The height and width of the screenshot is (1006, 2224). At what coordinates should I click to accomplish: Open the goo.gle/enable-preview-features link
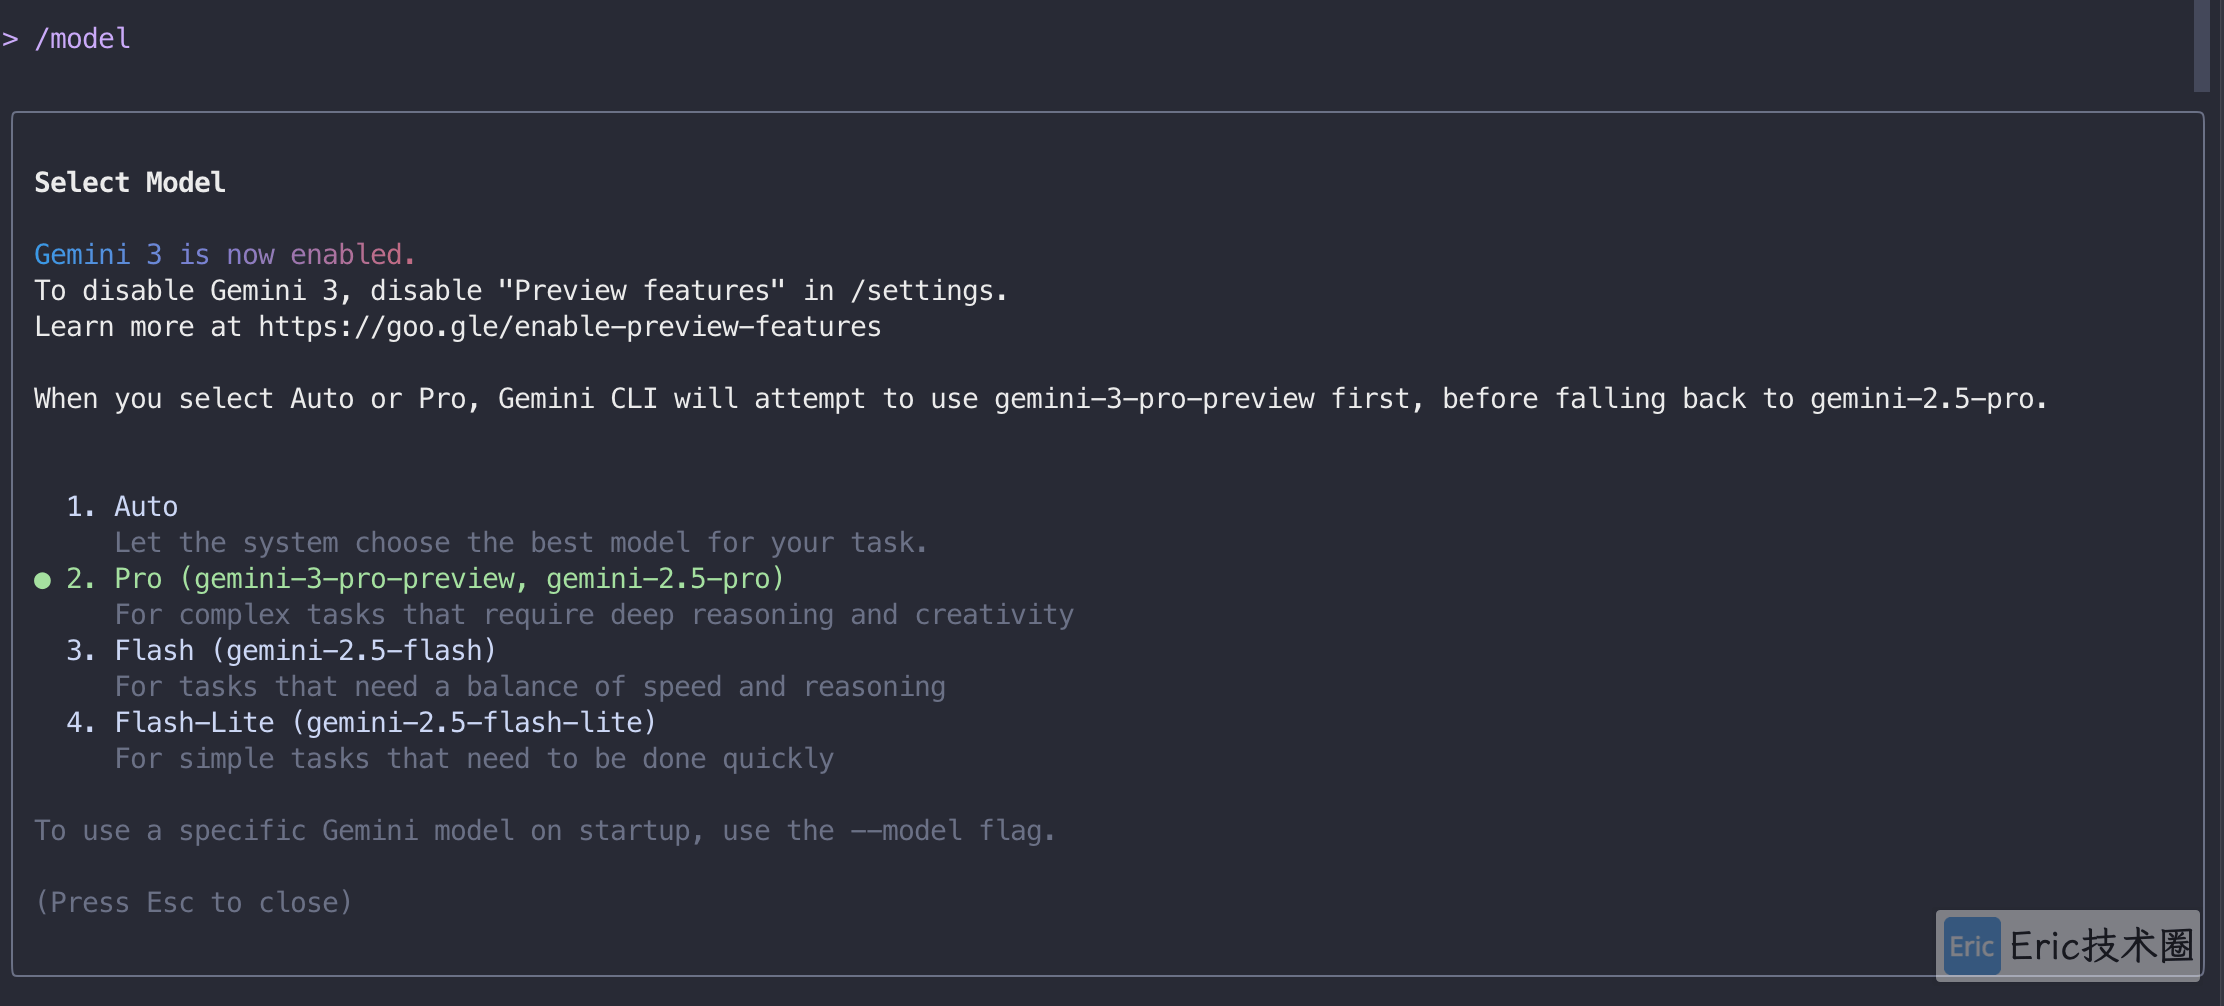coord(569,327)
